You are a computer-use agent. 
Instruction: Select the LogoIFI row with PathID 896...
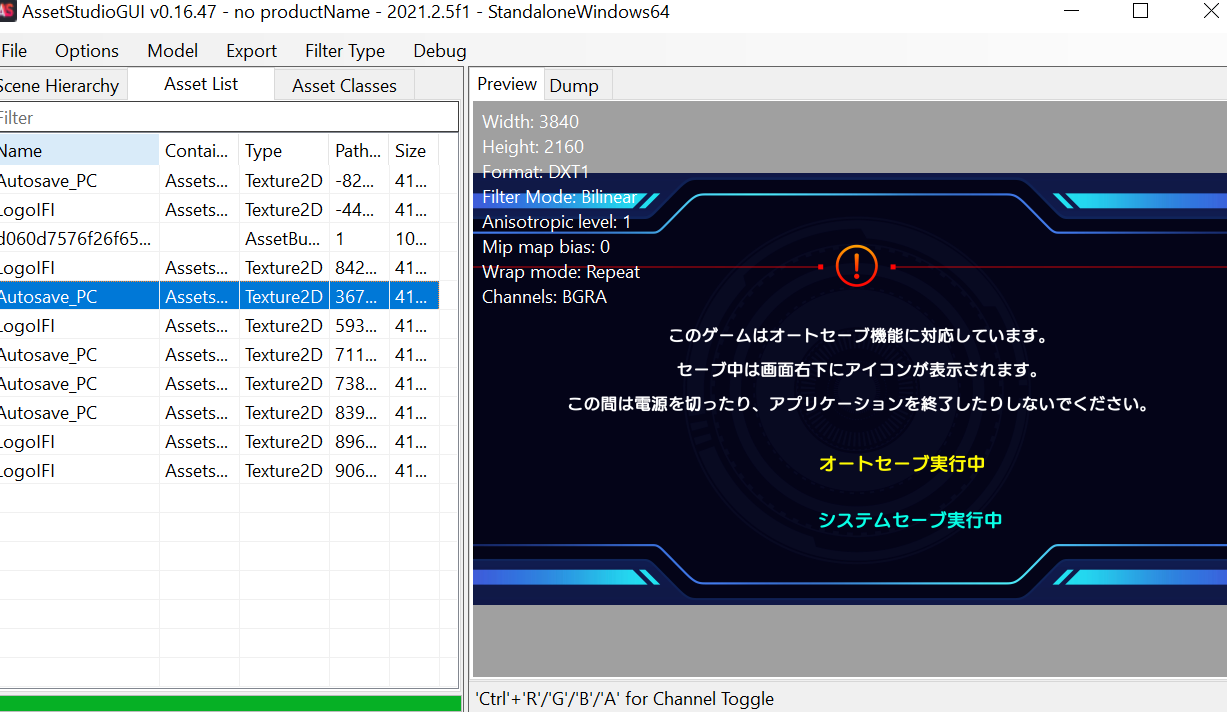(219, 442)
